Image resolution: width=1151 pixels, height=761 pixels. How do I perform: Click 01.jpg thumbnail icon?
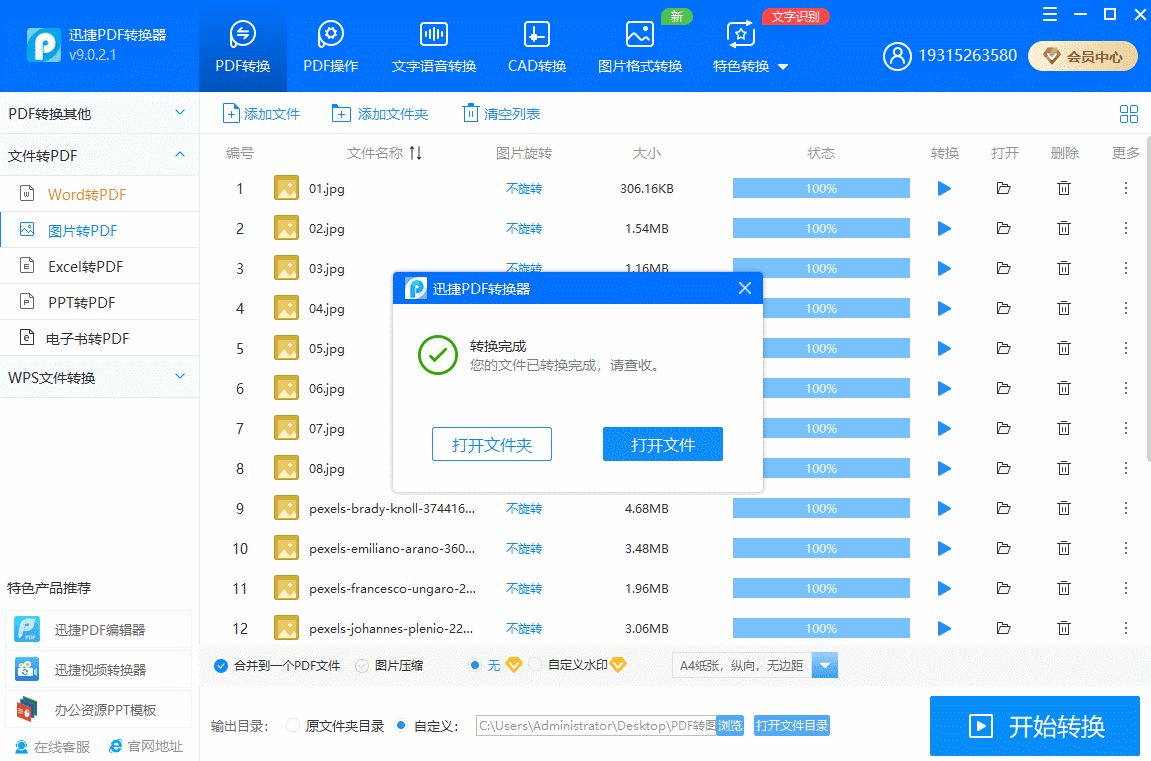(x=286, y=189)
